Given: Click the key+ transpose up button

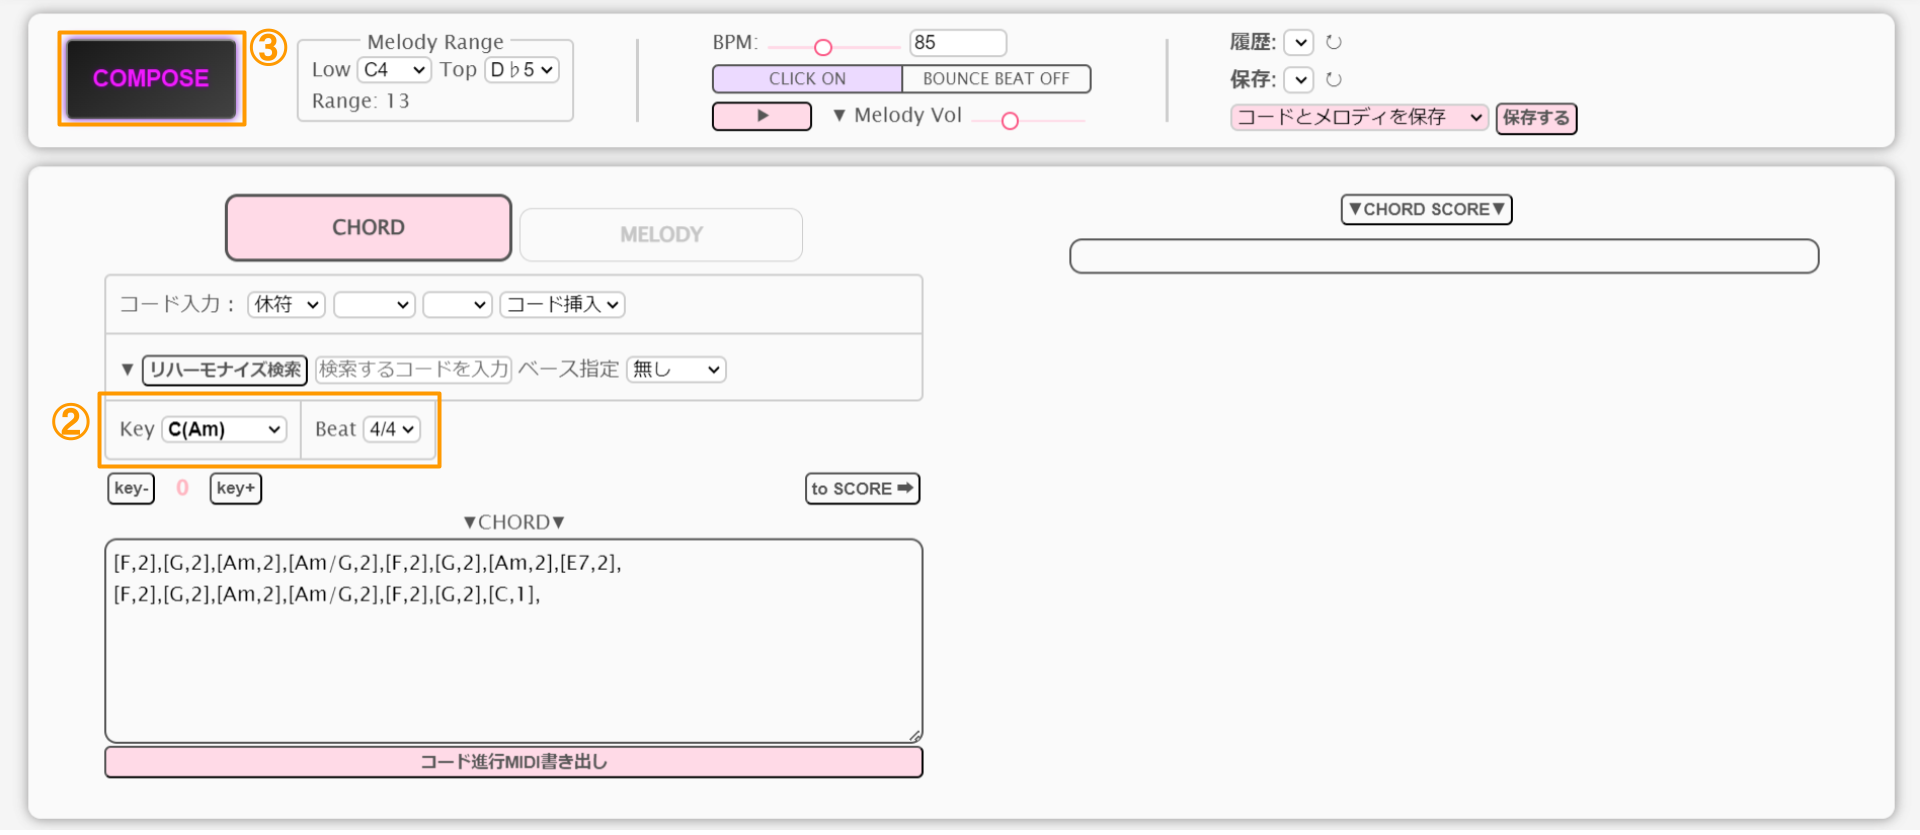Looking at the screenshot, I should (236, 488).
